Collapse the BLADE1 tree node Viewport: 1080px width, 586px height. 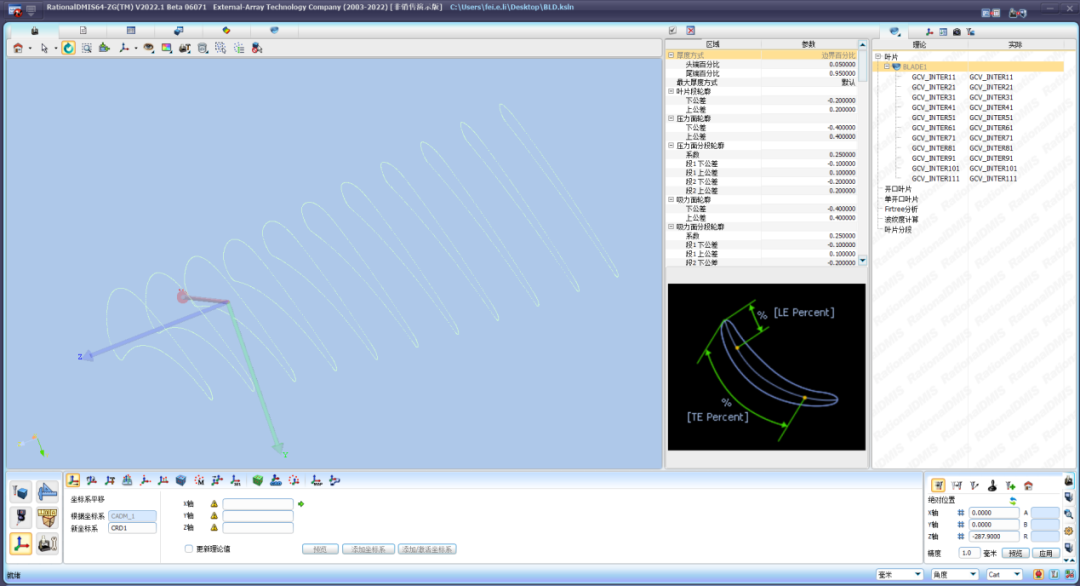tap(886, 66)
